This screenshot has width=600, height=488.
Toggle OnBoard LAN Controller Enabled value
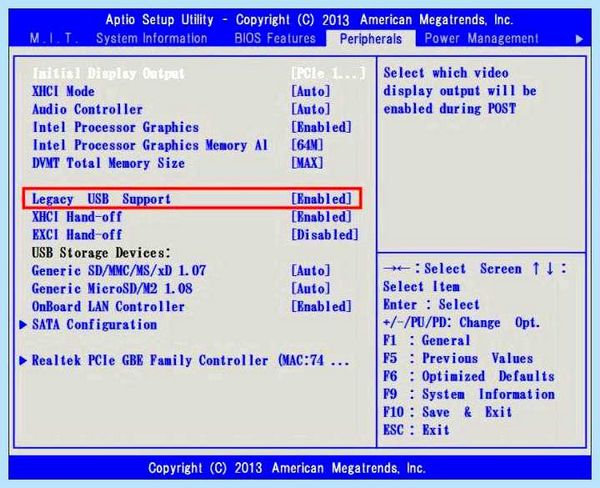pyautogui.click(x=321, y=307)
